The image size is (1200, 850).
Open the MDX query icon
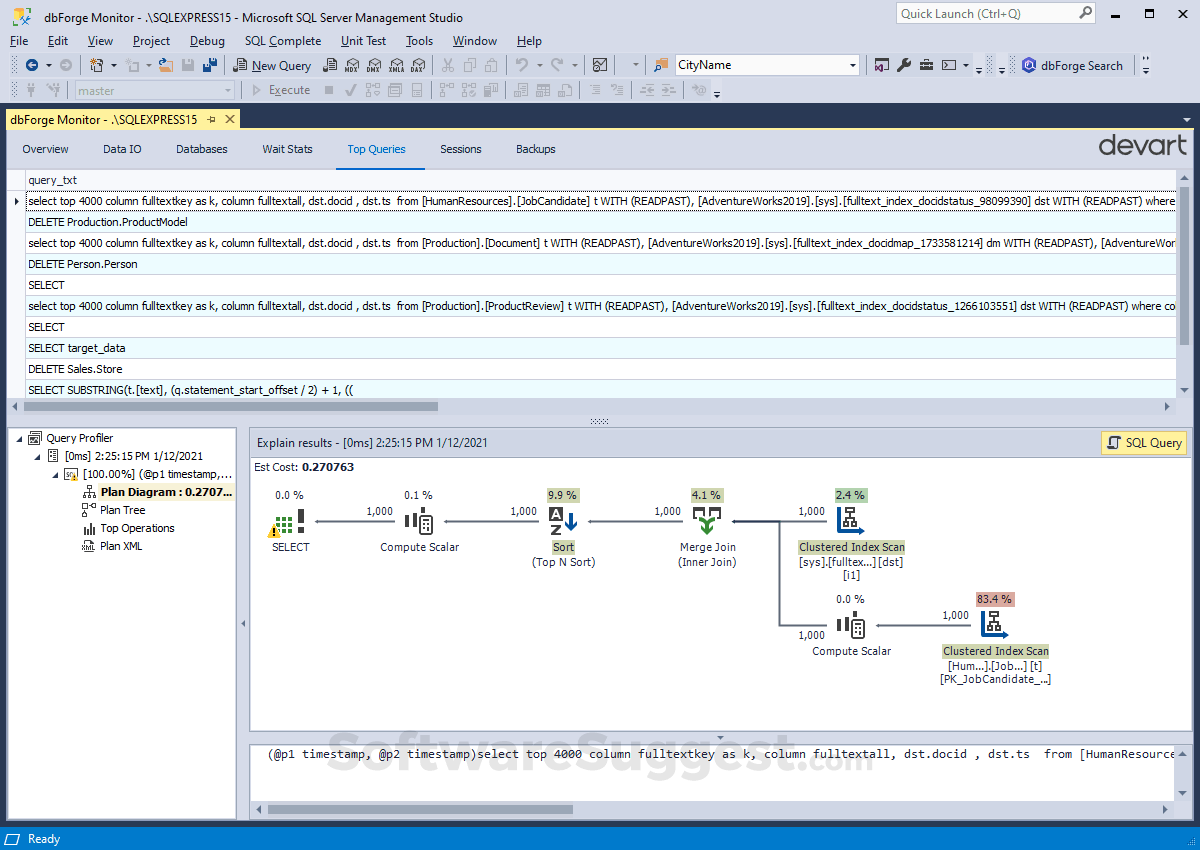[x=351, y=65]
